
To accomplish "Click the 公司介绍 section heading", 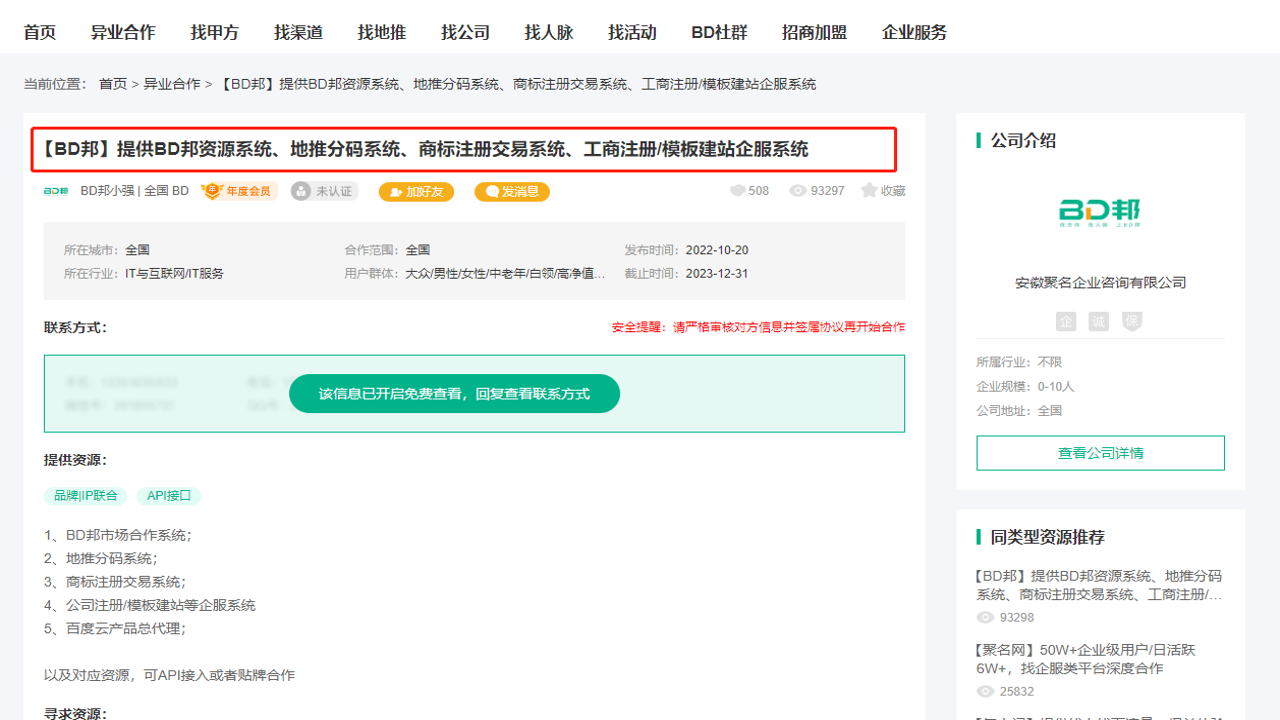I will pos(1023,140).
